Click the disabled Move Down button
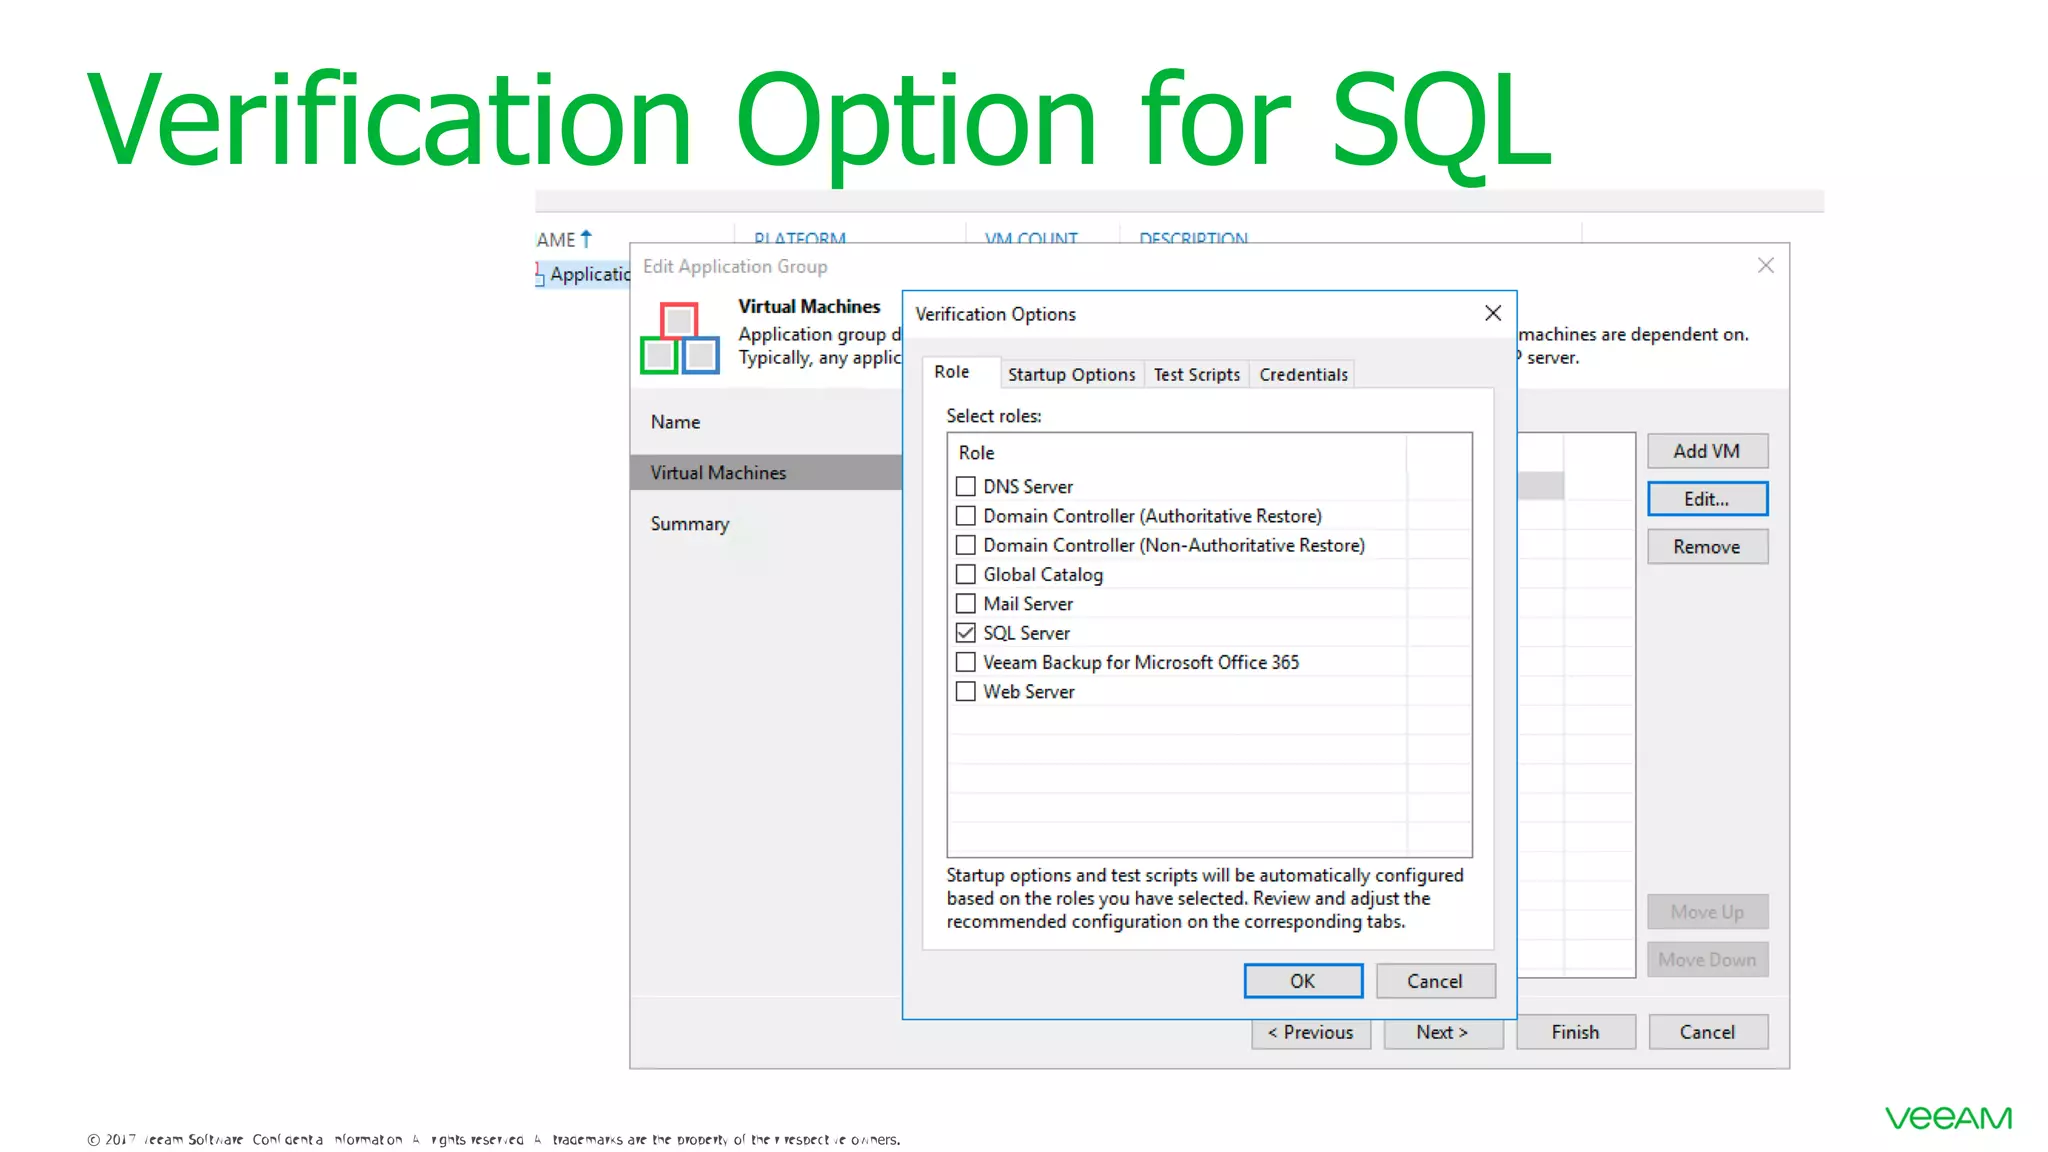Image resolution: width=2048 pixels, height=1152 pixels. (x=1707, y=960)
